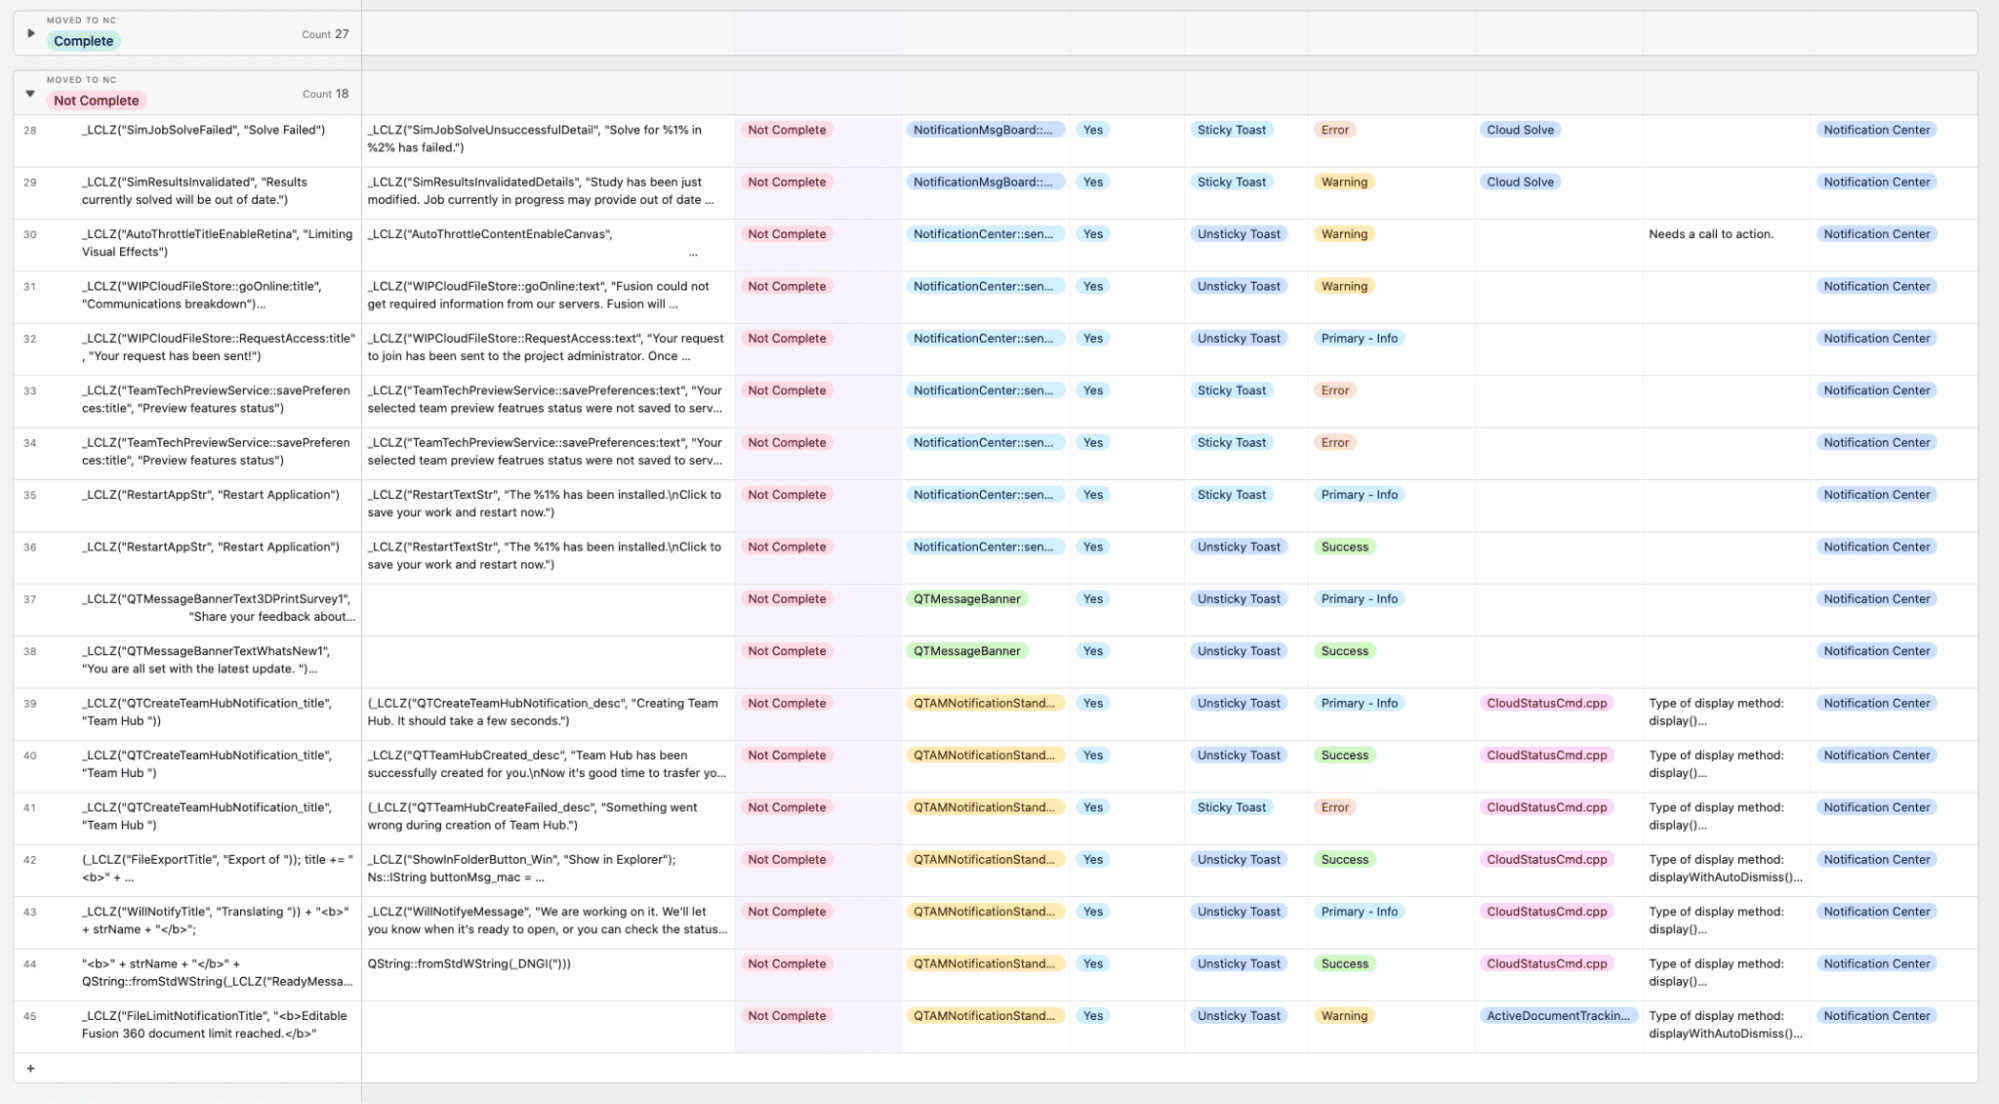The height and width of the screenshot is (1104, 1999).
Task: Click the Success tag in row 44
Action: click(1345, 963)
